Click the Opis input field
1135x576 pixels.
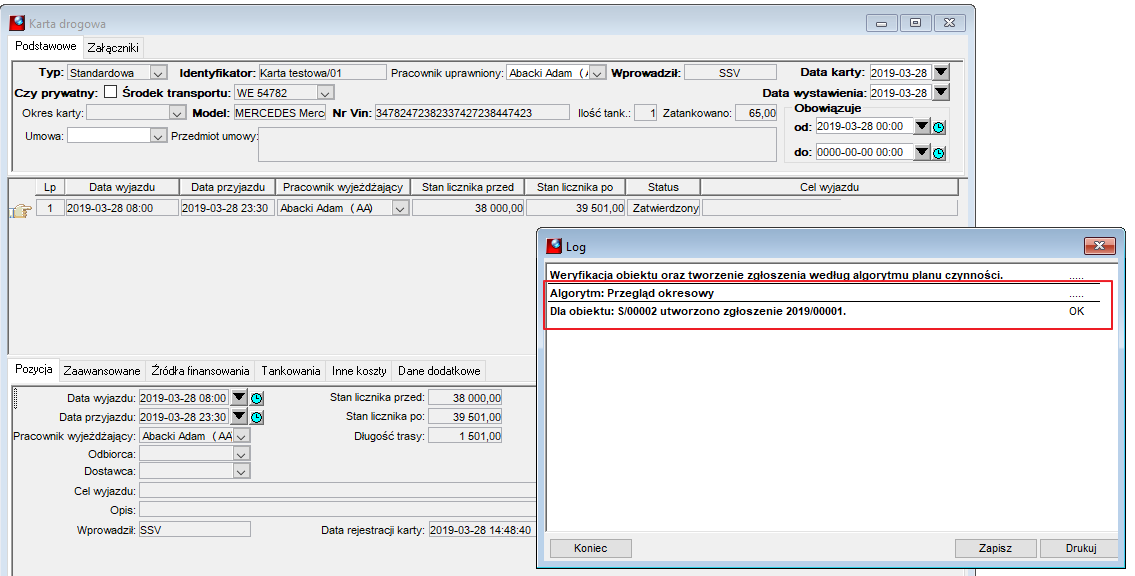337,510
